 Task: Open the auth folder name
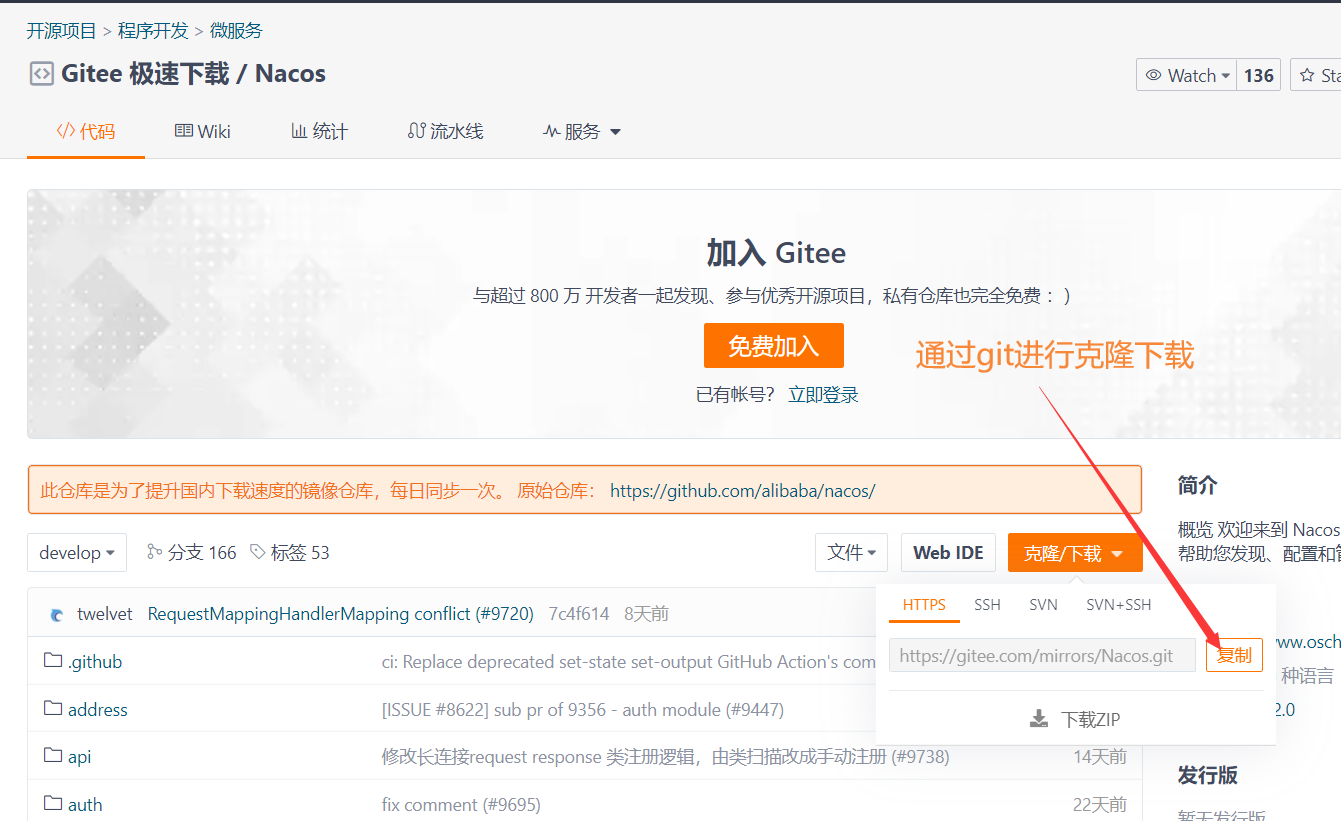[x=85, y=805]
